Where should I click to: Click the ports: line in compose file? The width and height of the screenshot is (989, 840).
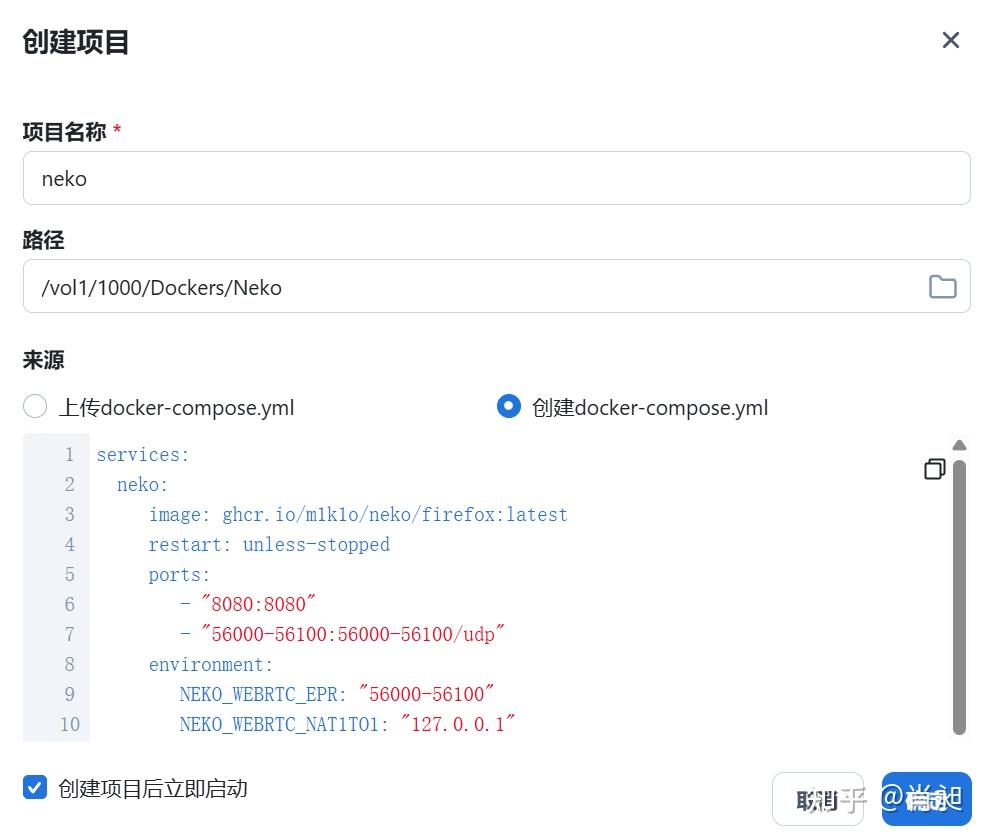(178, 574)
